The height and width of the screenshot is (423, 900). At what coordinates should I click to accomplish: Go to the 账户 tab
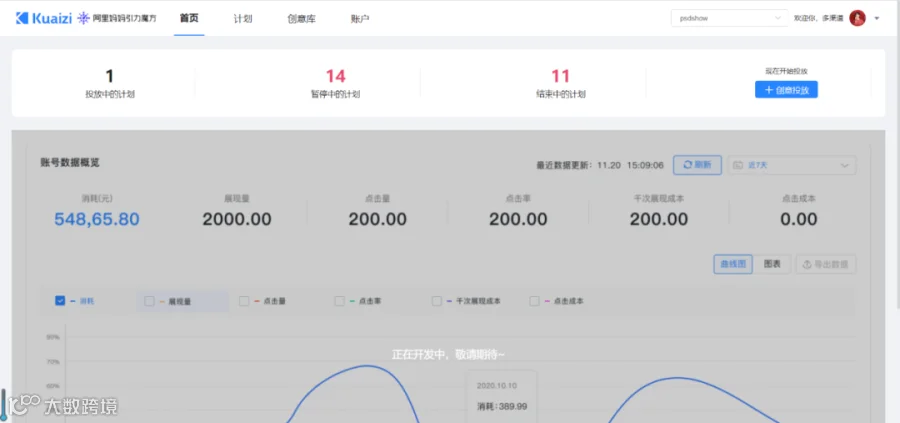click(x=360, y=18)
